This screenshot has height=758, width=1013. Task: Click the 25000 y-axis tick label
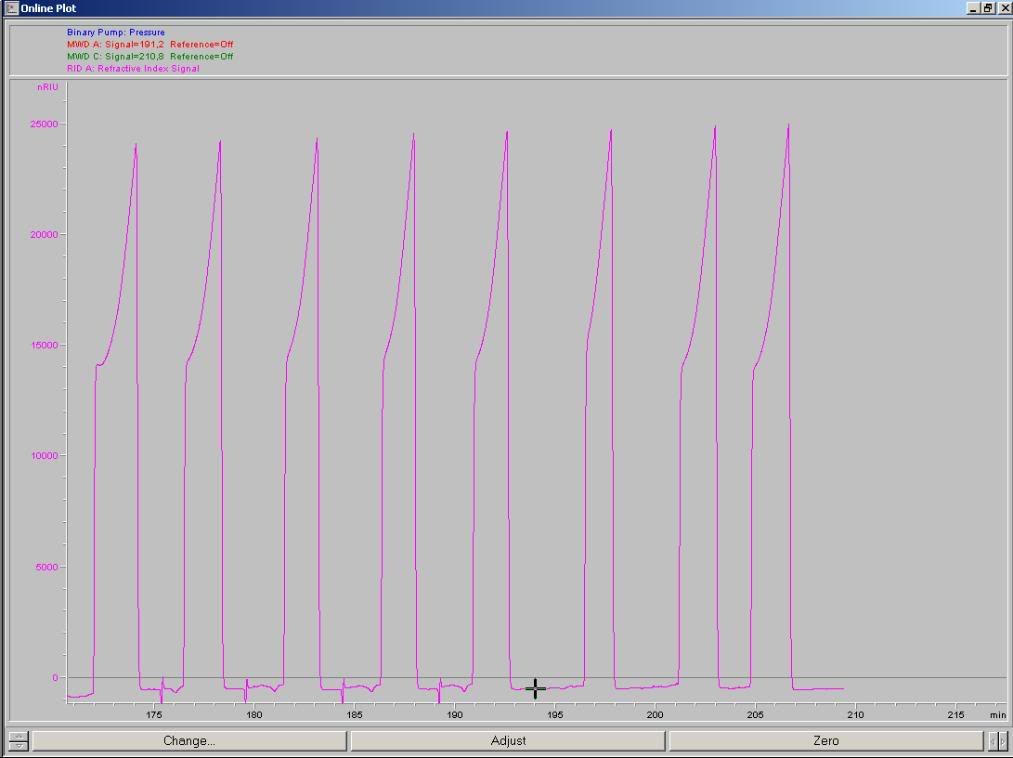click(45, 124)
